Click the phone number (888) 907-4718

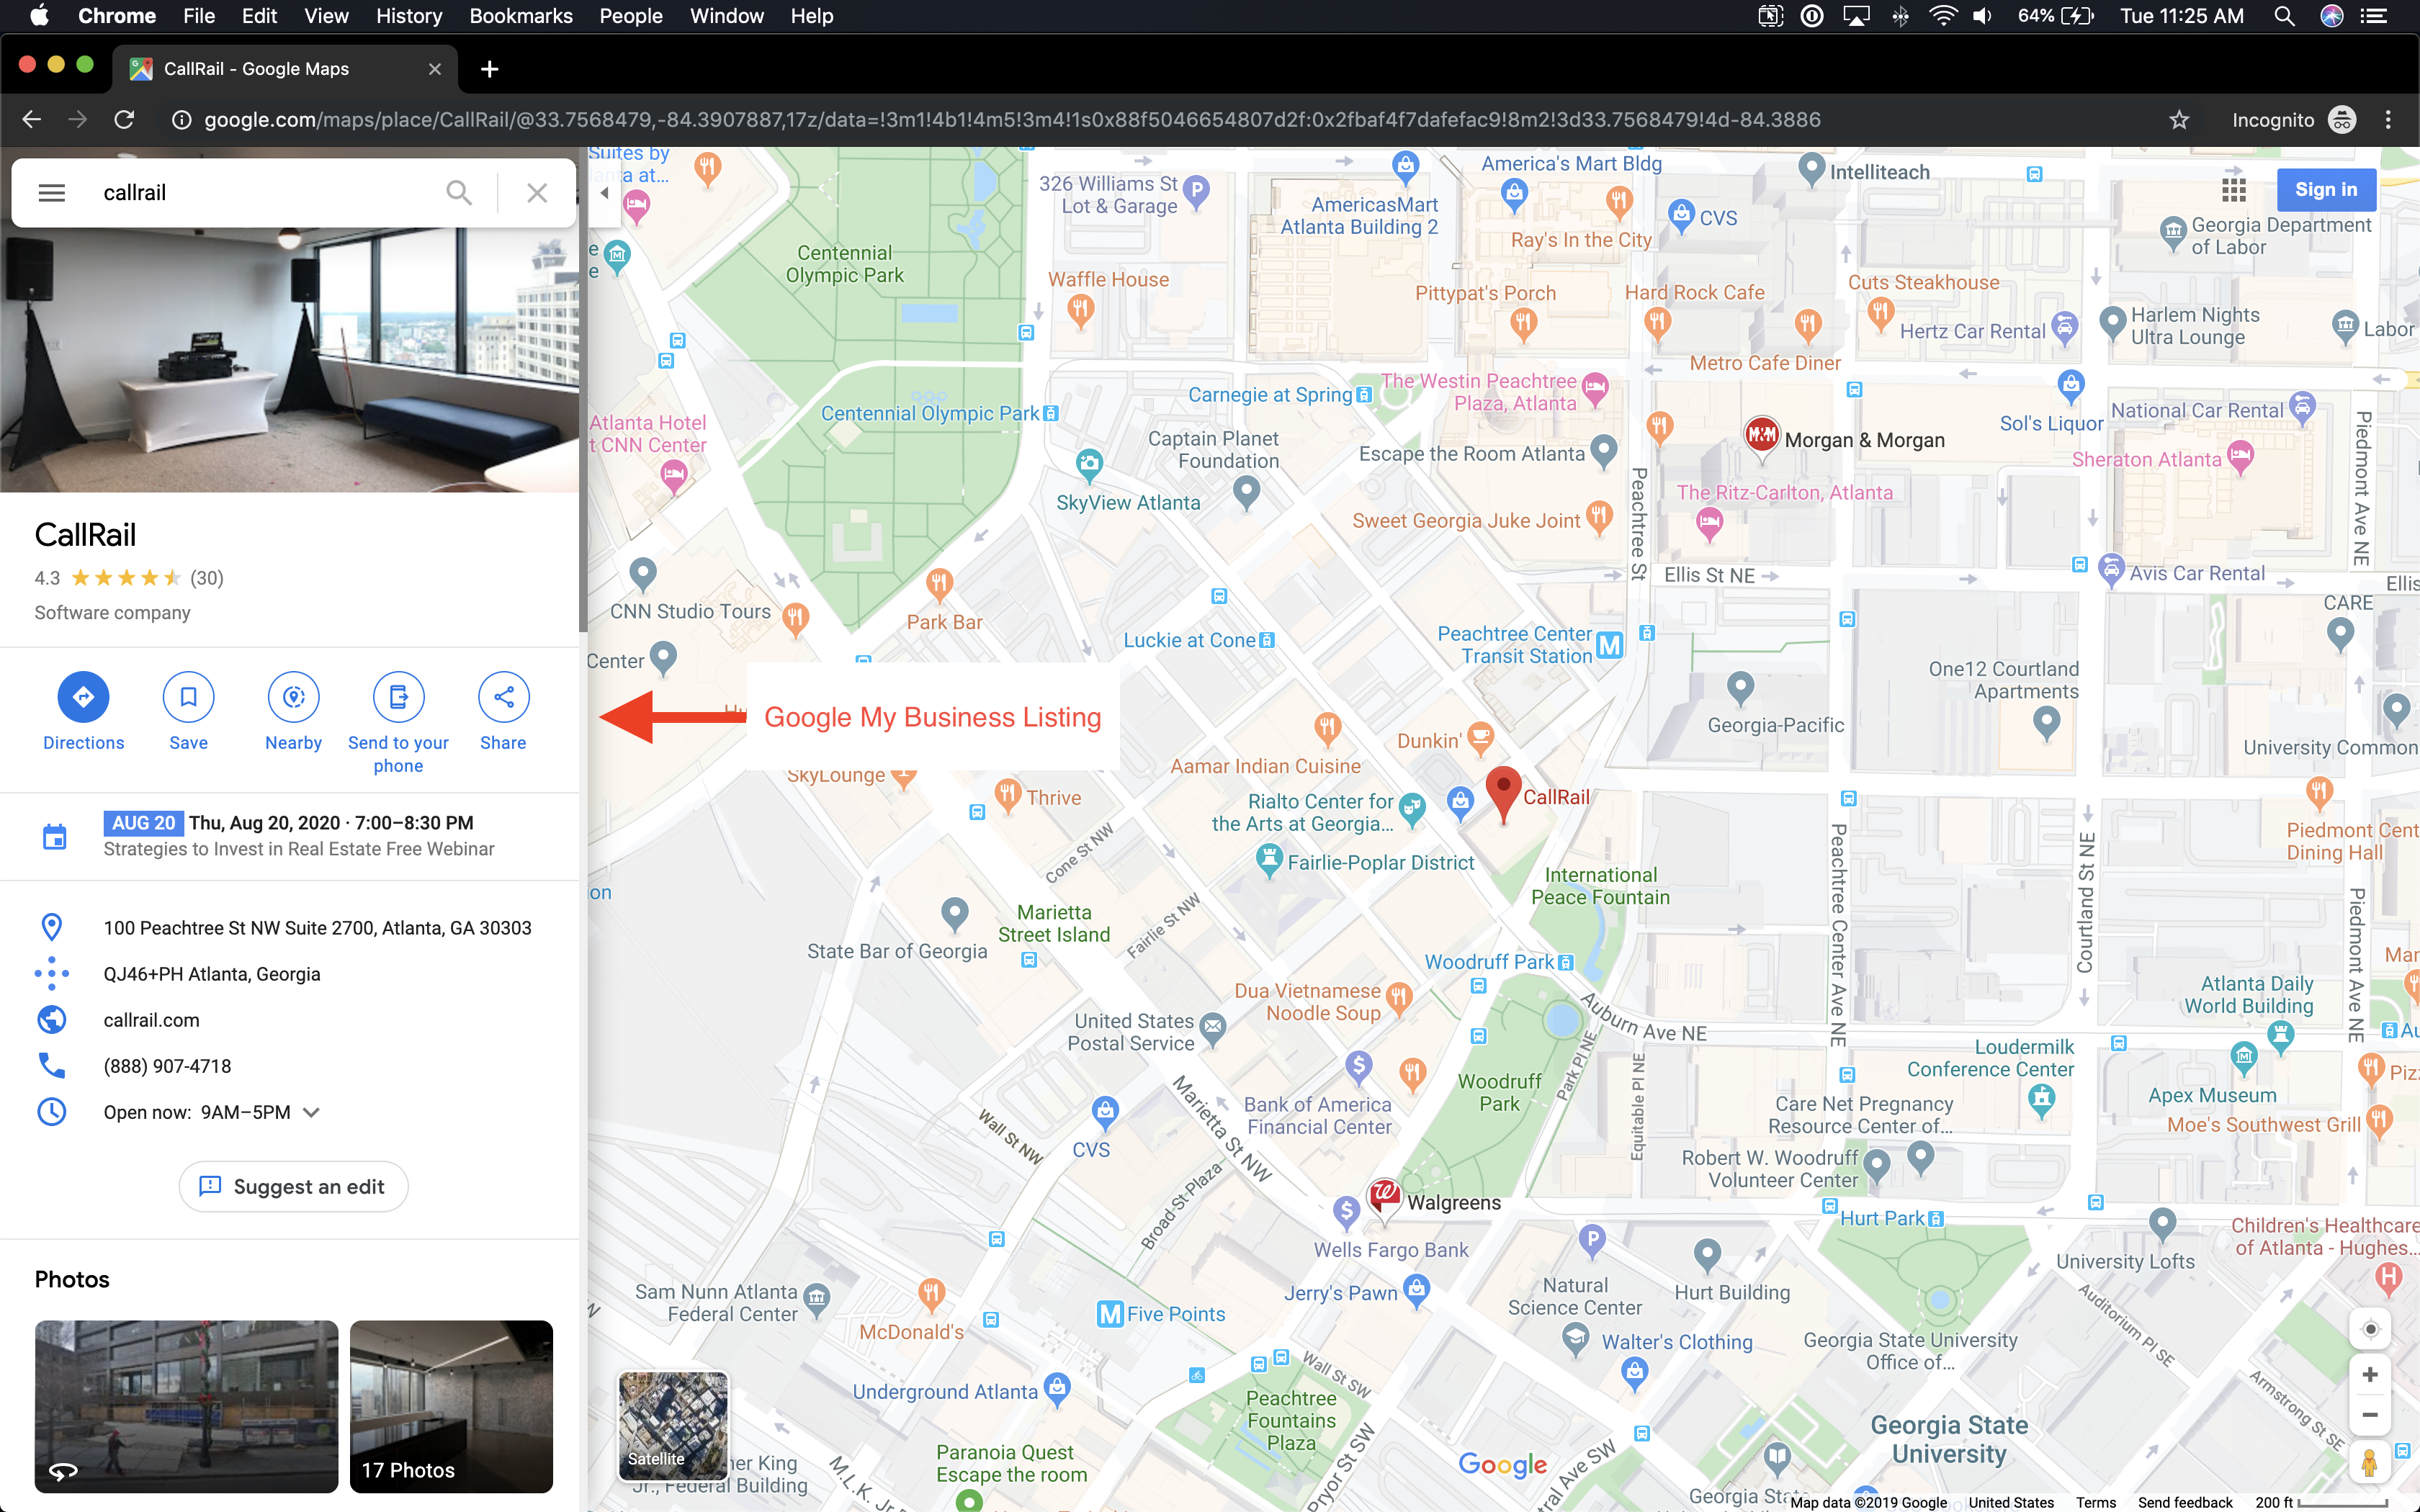pos(167,1066)
